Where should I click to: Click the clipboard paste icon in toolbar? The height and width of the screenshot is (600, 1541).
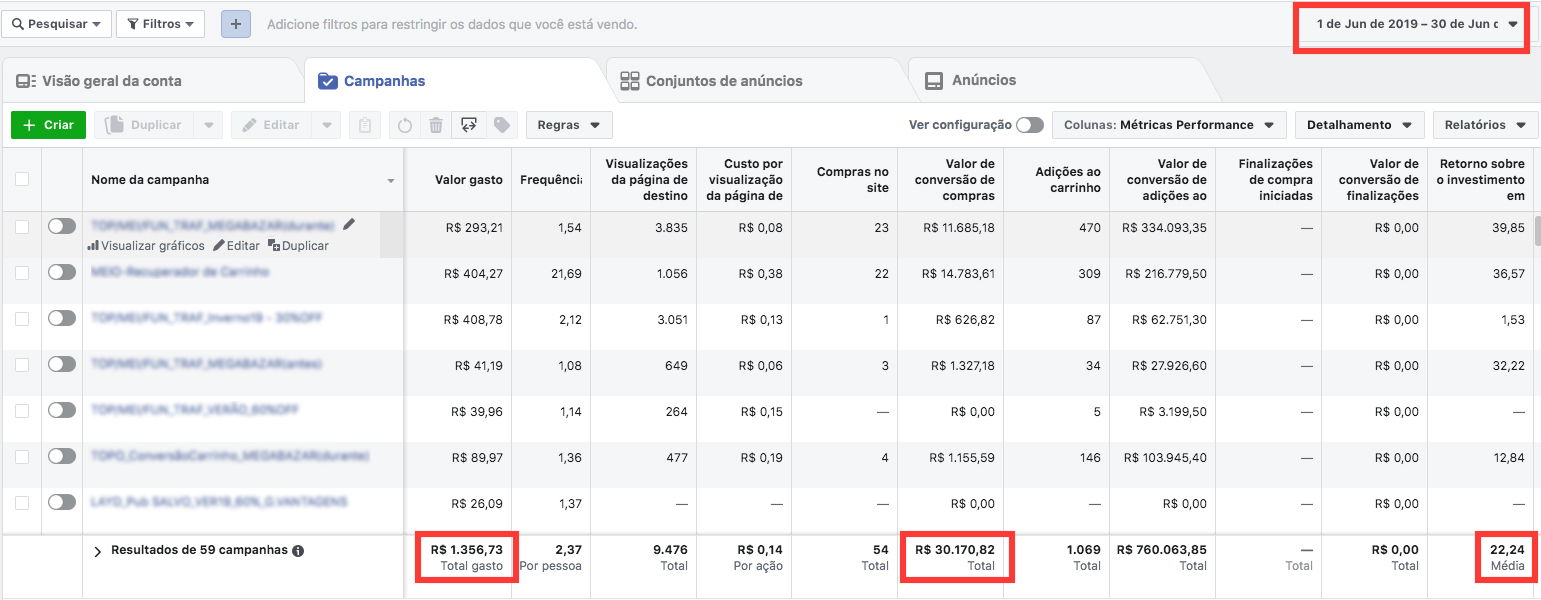click(365, 125)
